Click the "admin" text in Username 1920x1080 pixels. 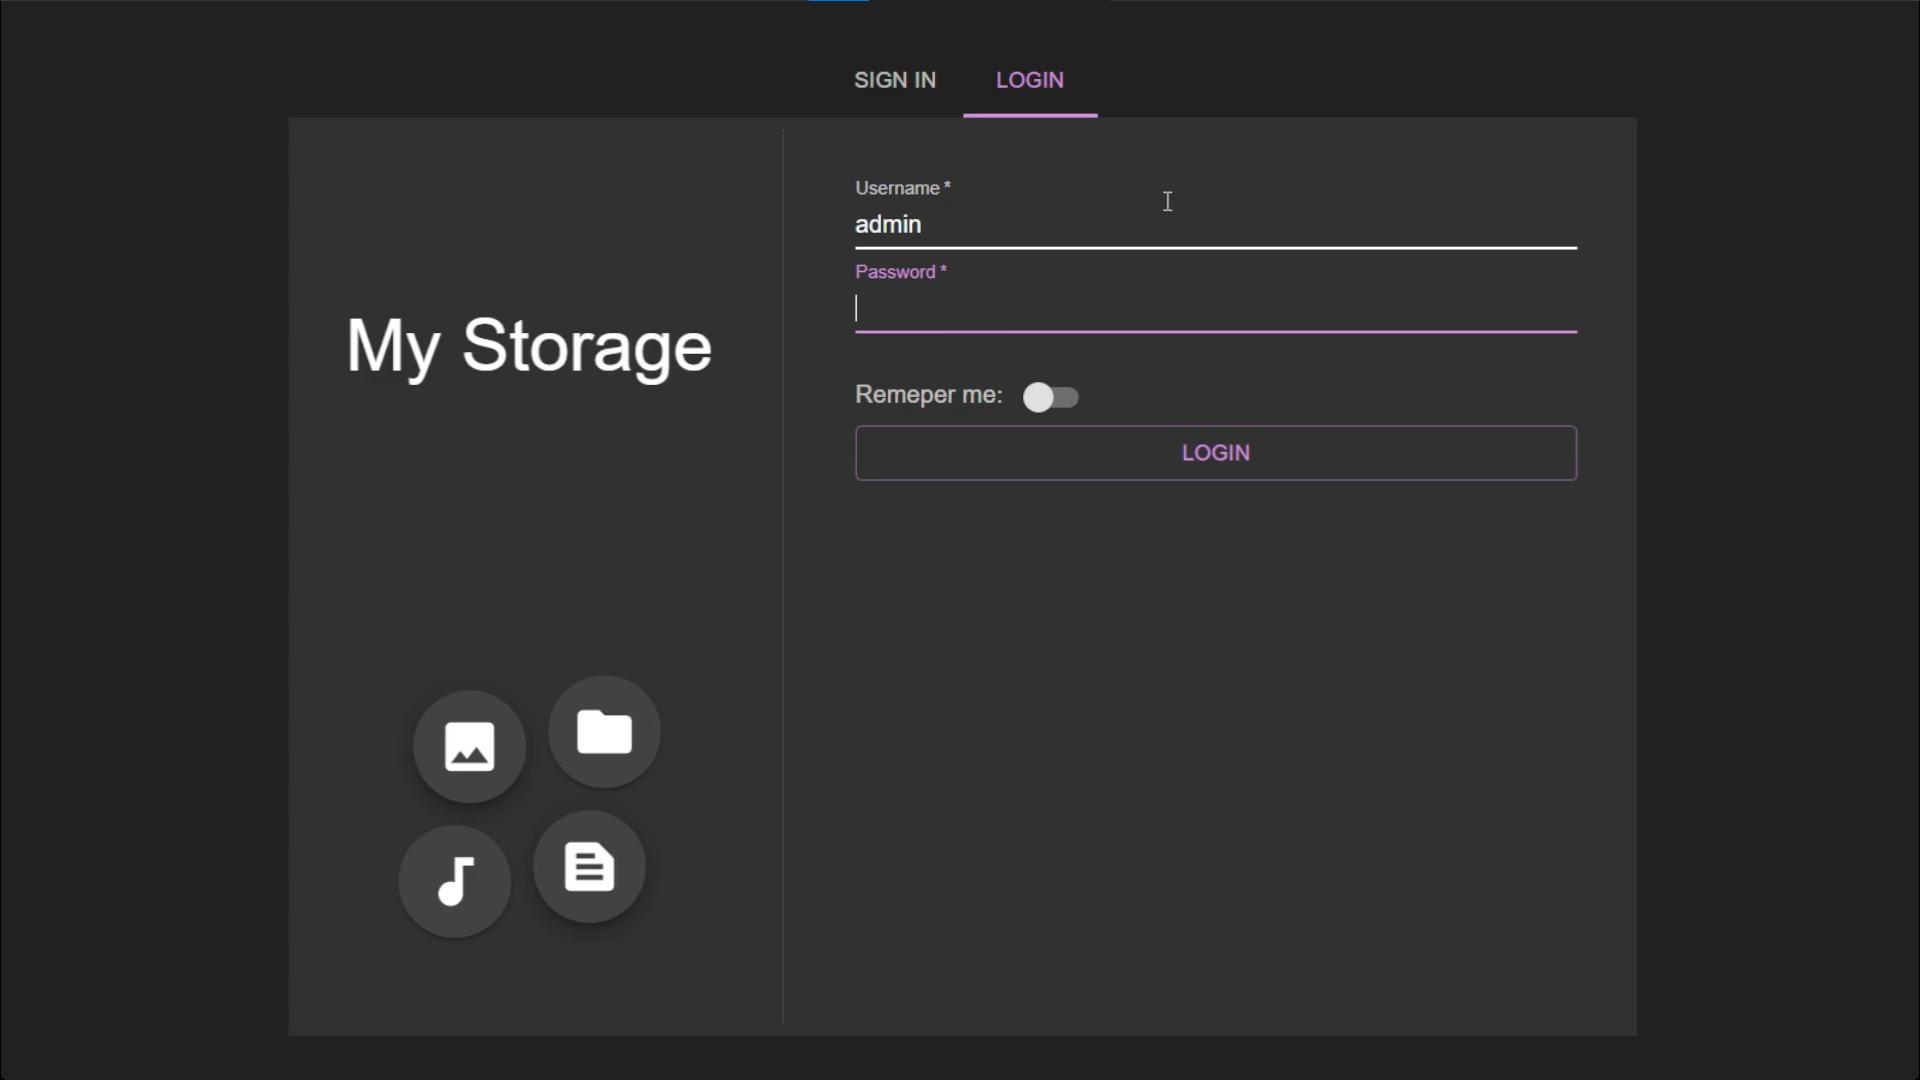point(888,225)
